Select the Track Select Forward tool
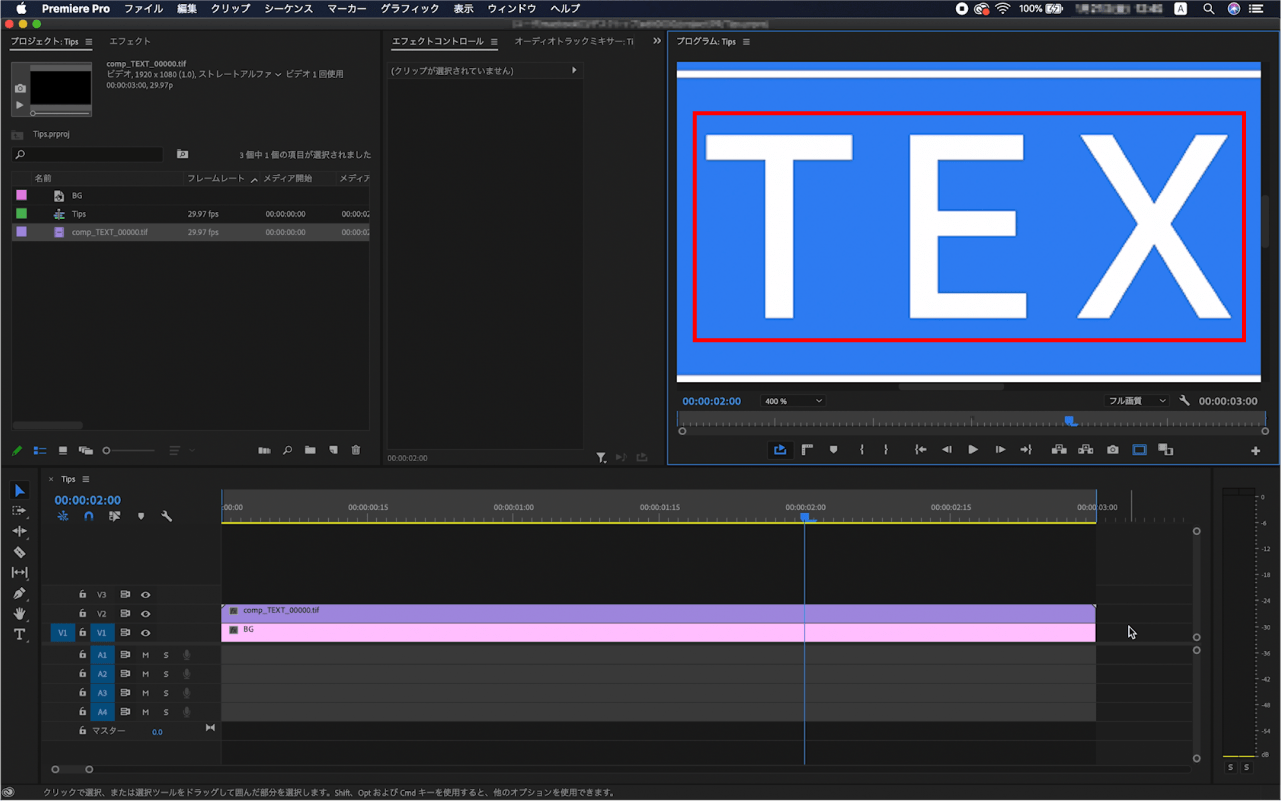 tap(19, 510)
